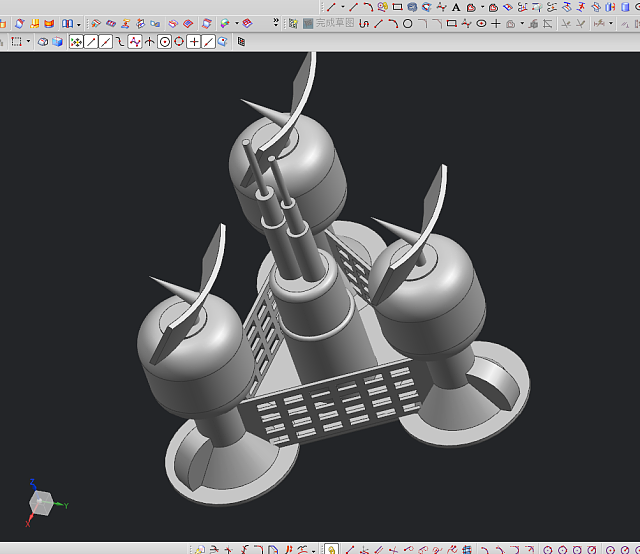This screenshot has height=554, width=640.
Task: Open the dropdown next to the sketch constraints icon
Action: [x=611, y=23]
